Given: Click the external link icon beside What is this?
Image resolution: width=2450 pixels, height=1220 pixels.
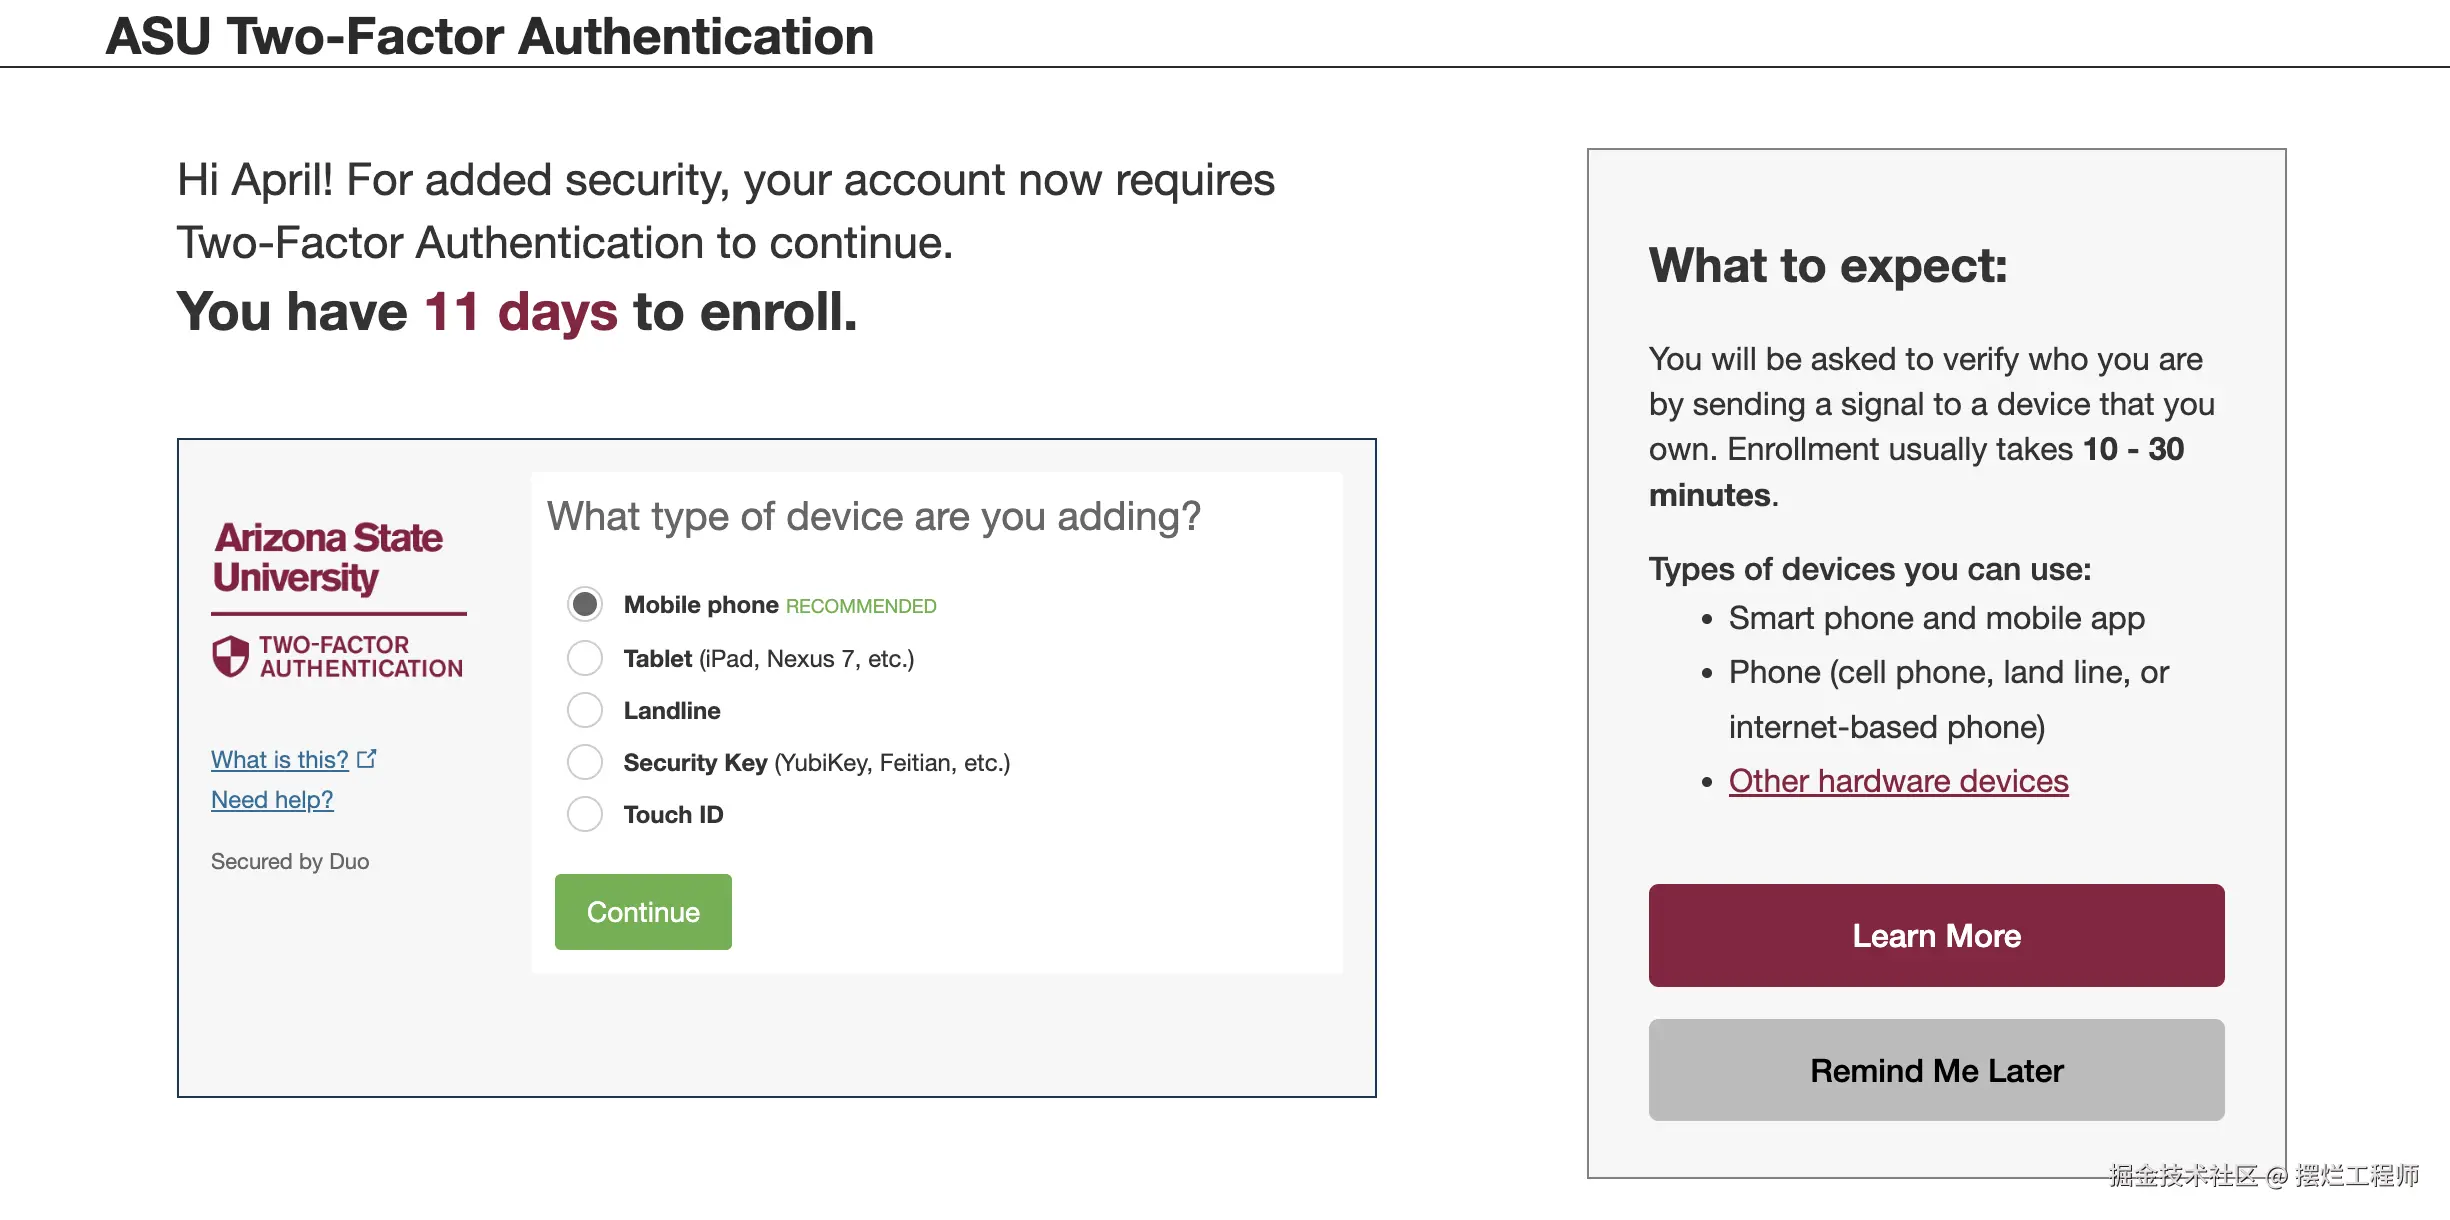Looking at the screenshot, I should 367,759.
